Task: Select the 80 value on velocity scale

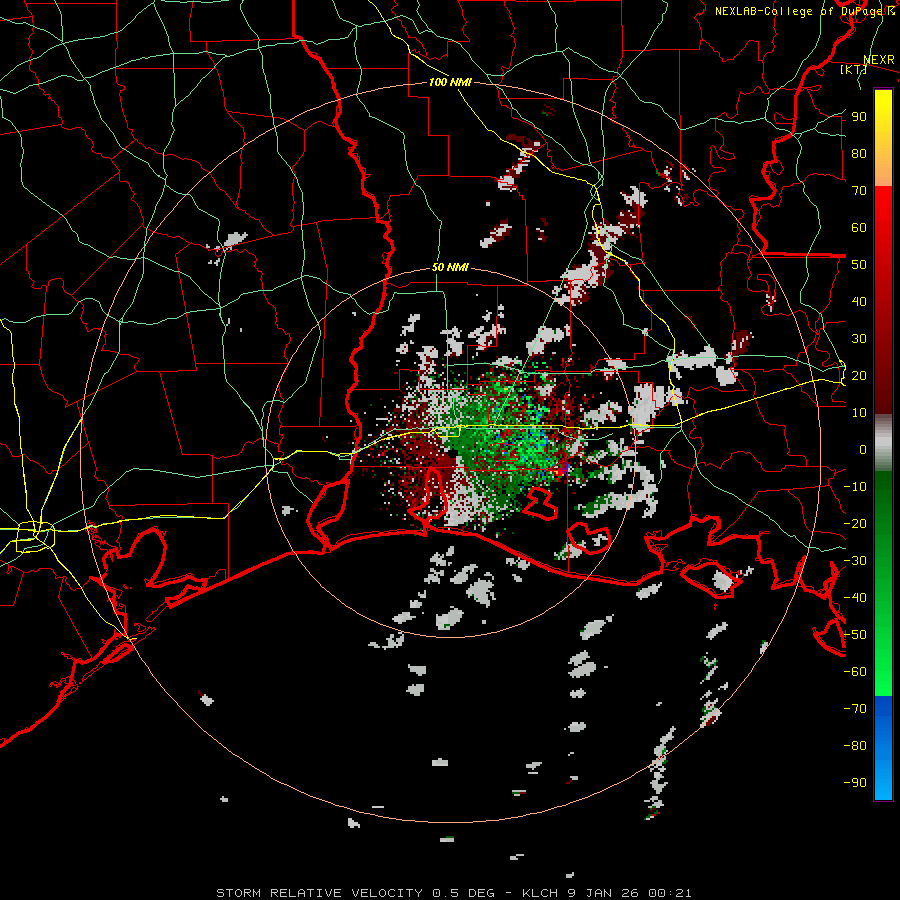Action: click(859, 154)
